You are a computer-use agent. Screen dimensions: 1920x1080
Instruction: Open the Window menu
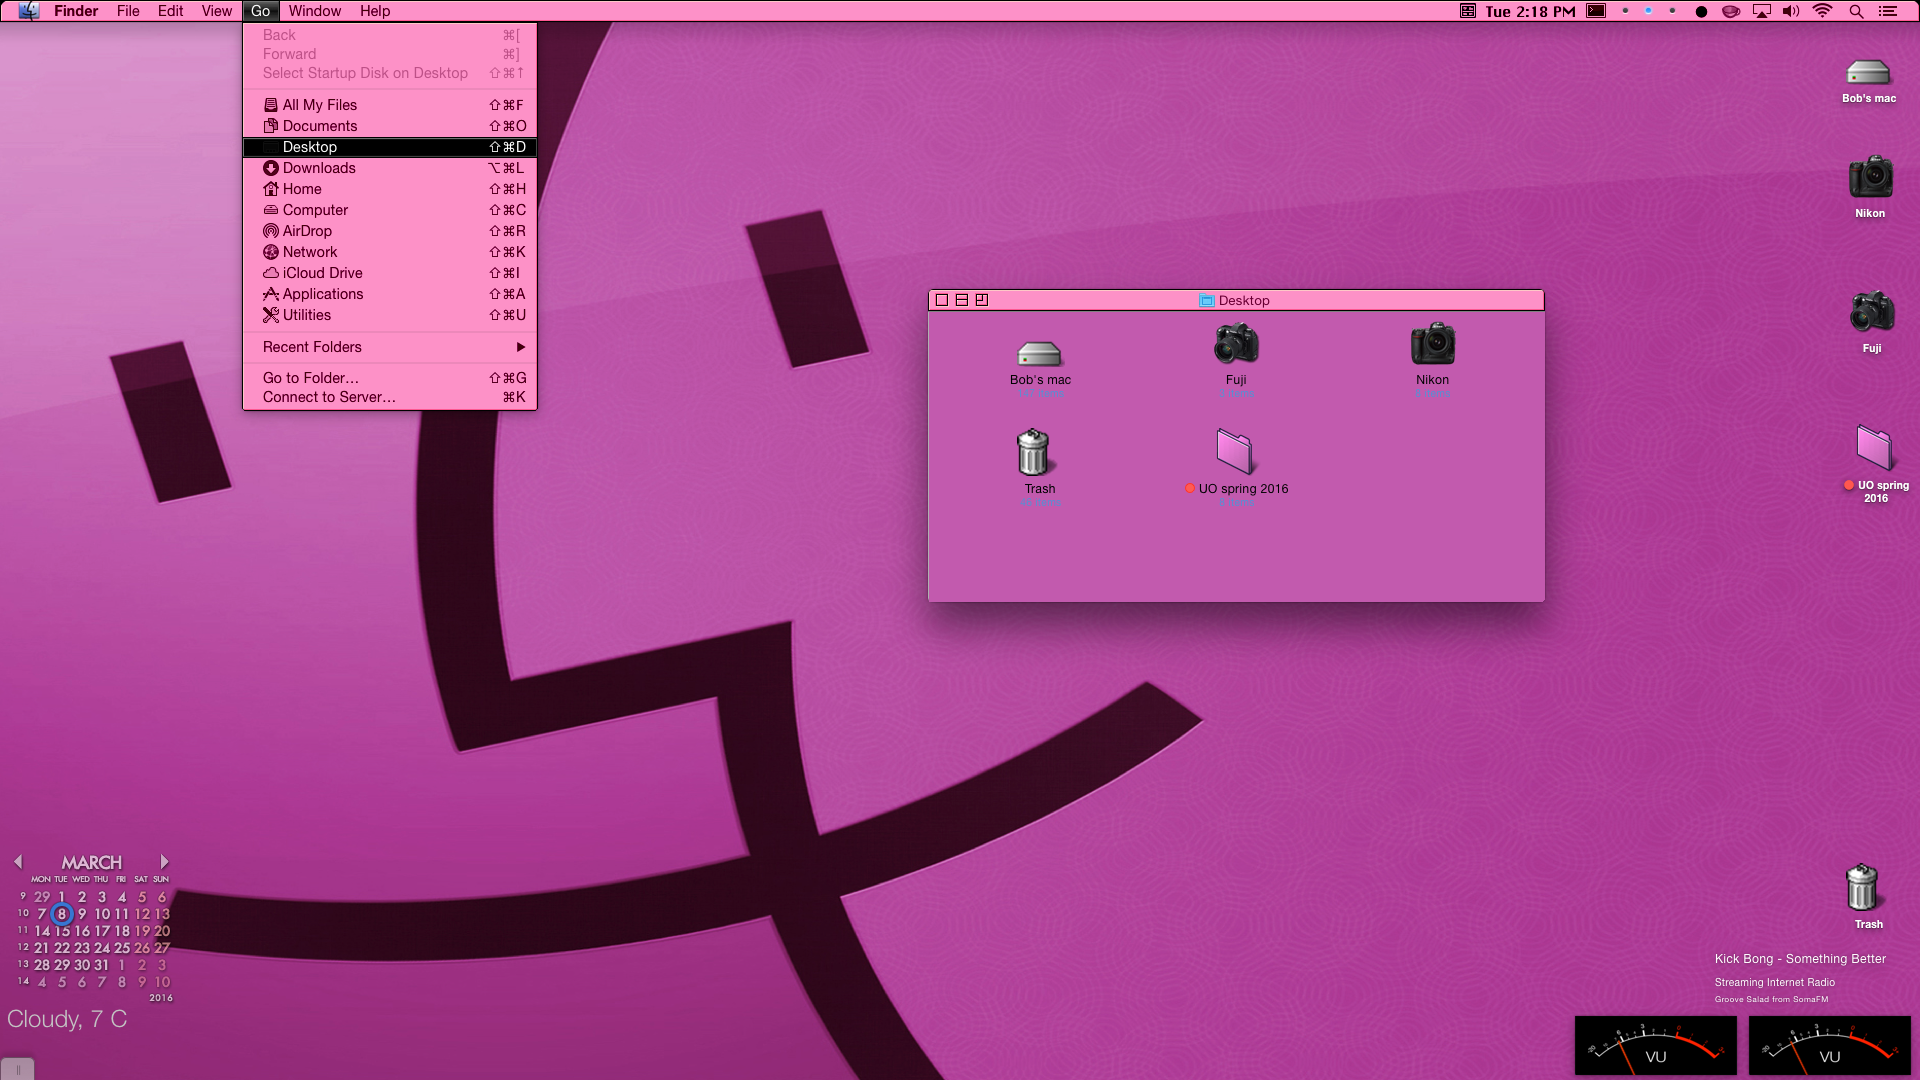[x=315, y=11]
